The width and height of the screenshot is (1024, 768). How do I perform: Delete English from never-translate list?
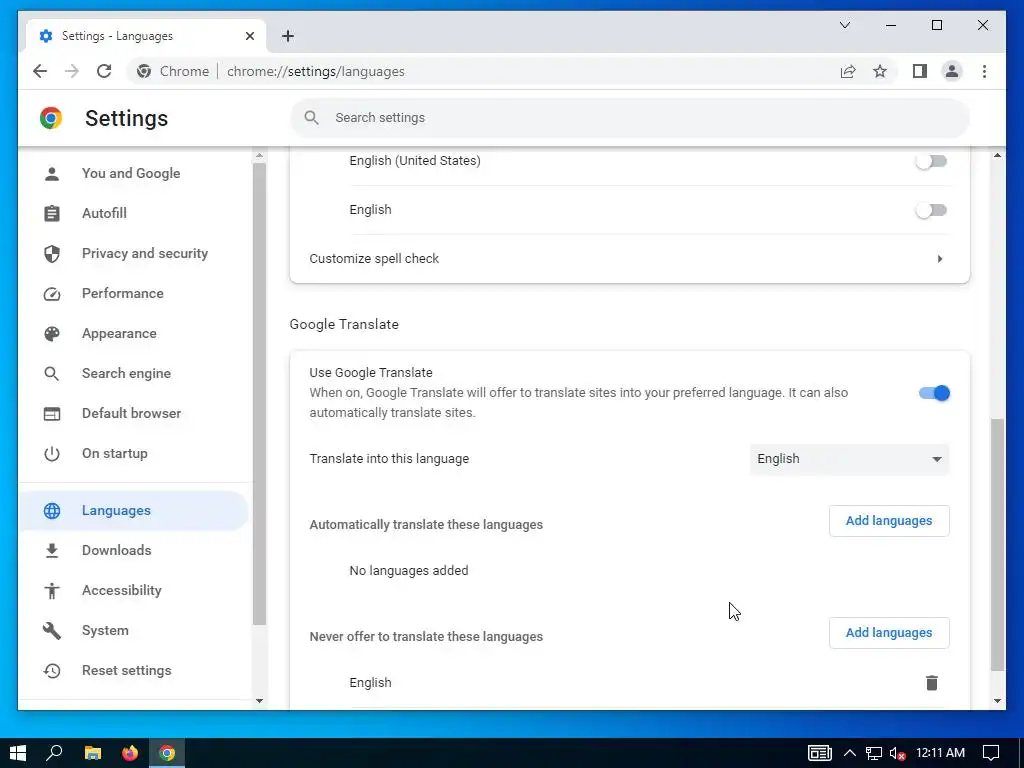[x=932, y=682]
